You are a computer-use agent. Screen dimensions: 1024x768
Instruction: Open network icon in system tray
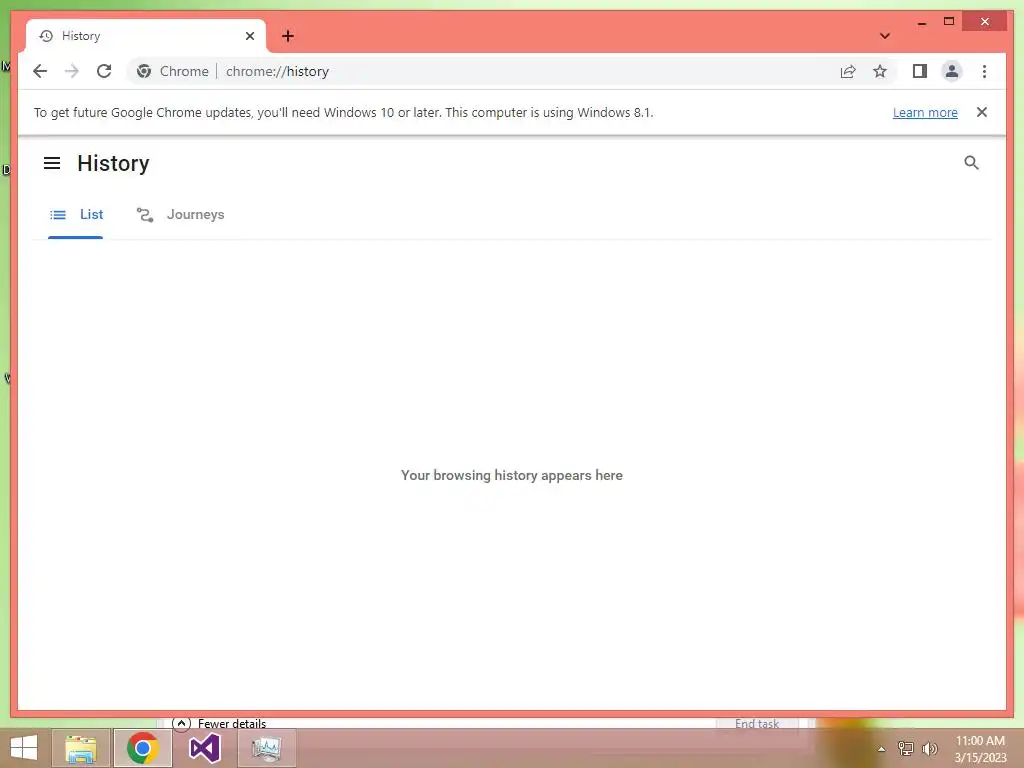[x=905, y=749]
